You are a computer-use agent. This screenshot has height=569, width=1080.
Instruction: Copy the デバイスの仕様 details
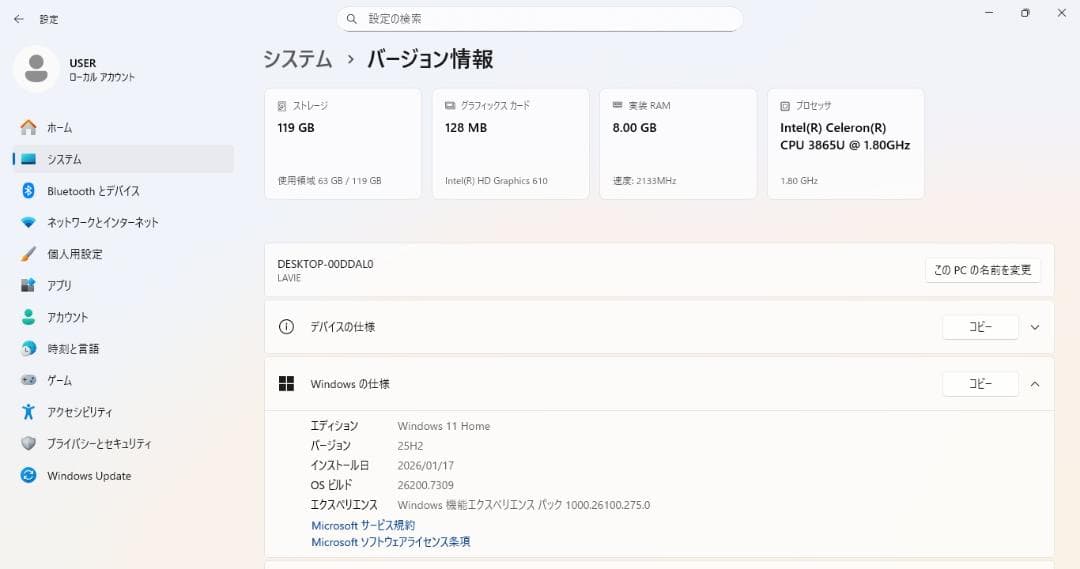[x=980, y=327]
